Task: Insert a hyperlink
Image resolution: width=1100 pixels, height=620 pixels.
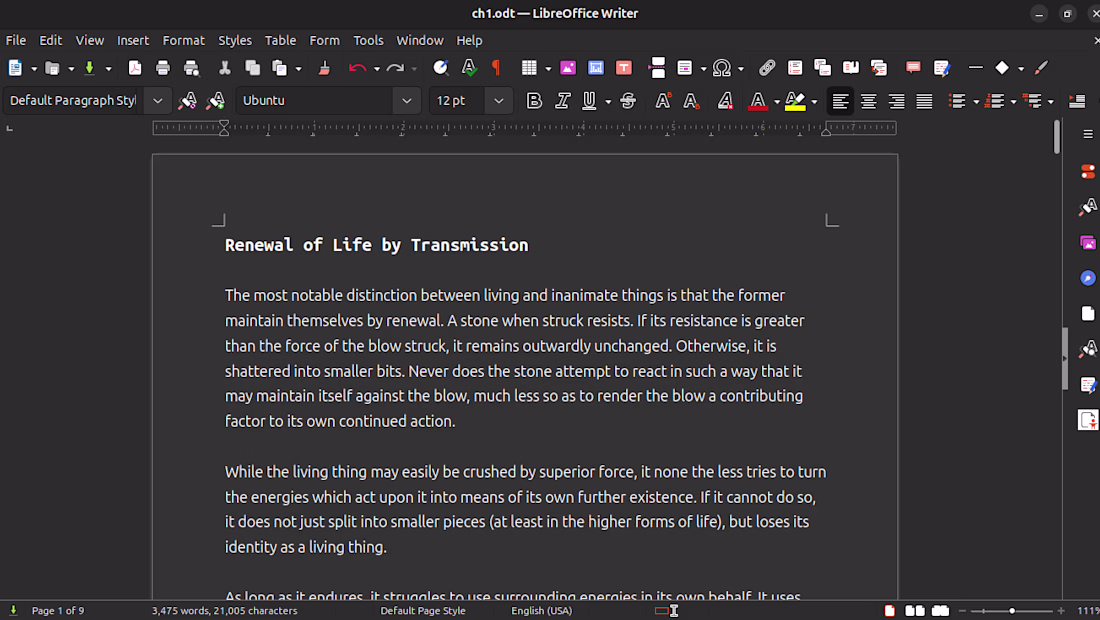Action: point(767,68)
